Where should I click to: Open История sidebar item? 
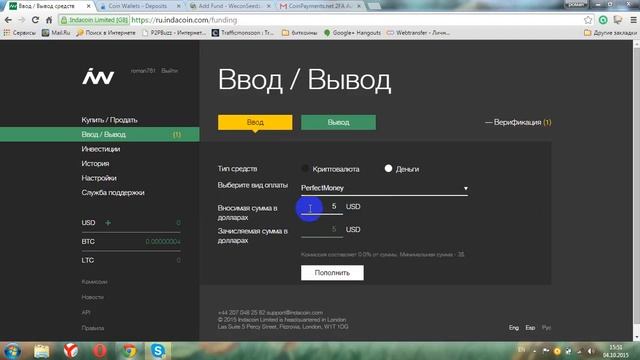coord(95,164)
